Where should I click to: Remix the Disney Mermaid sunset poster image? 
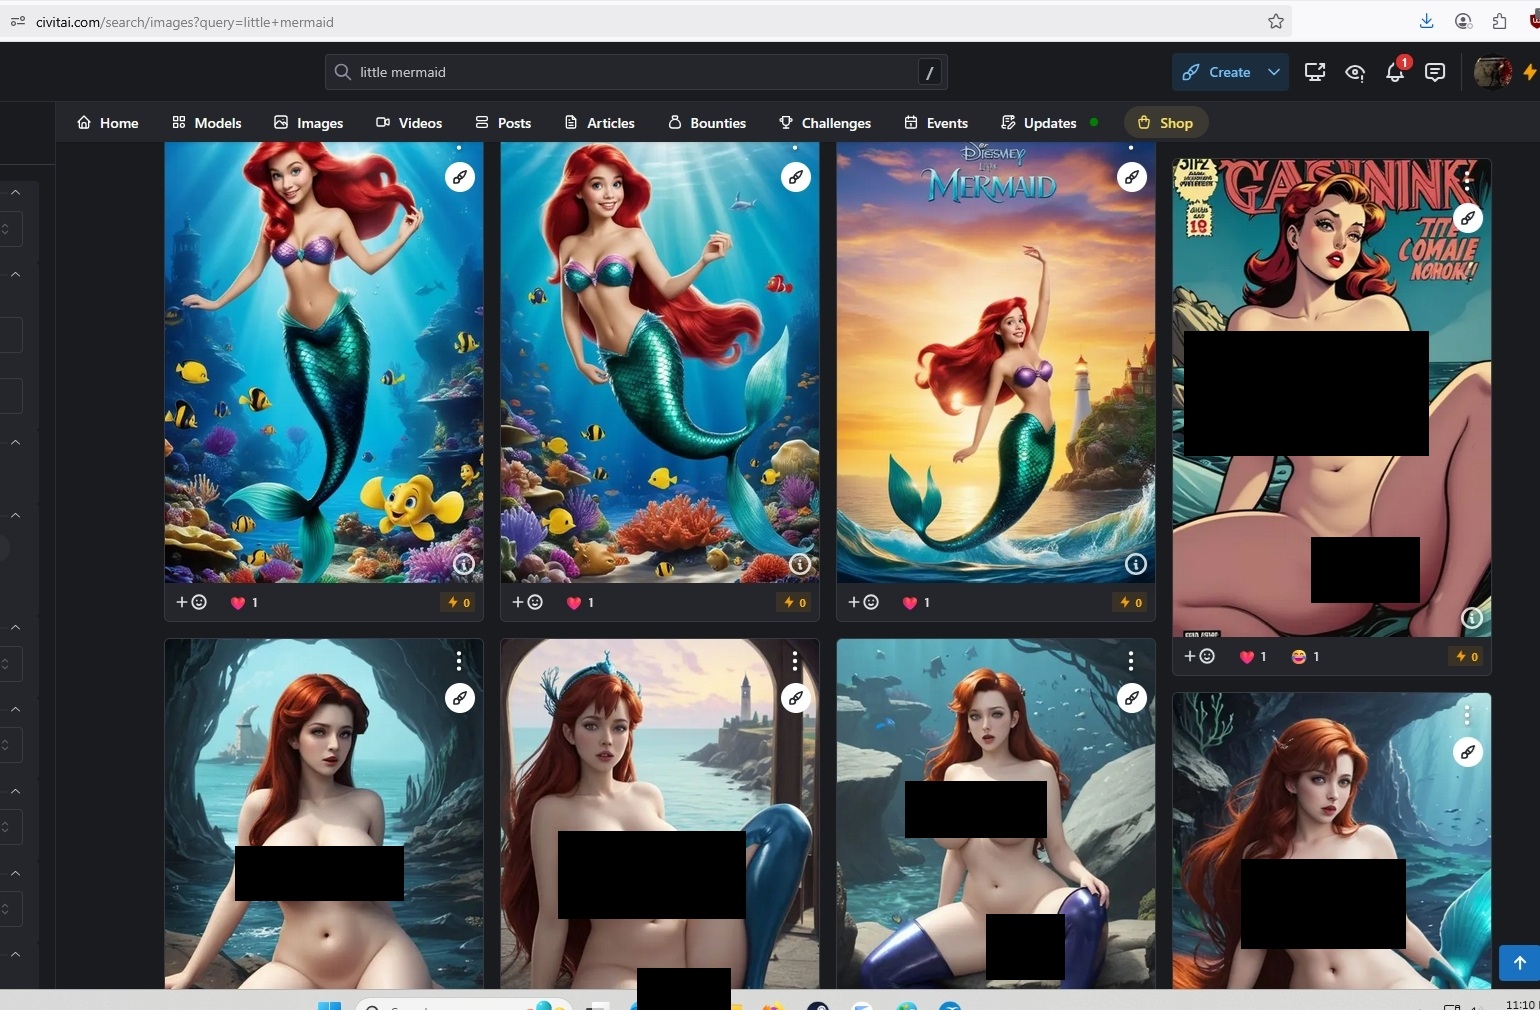[1132, 177]
